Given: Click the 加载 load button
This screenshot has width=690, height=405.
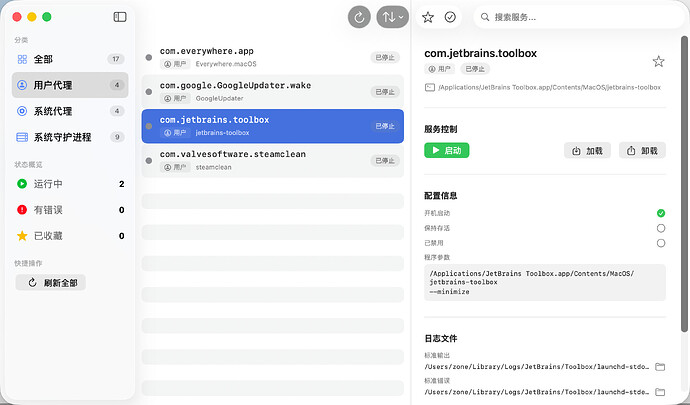Looking at the screenshot, I should pos(587,151).
